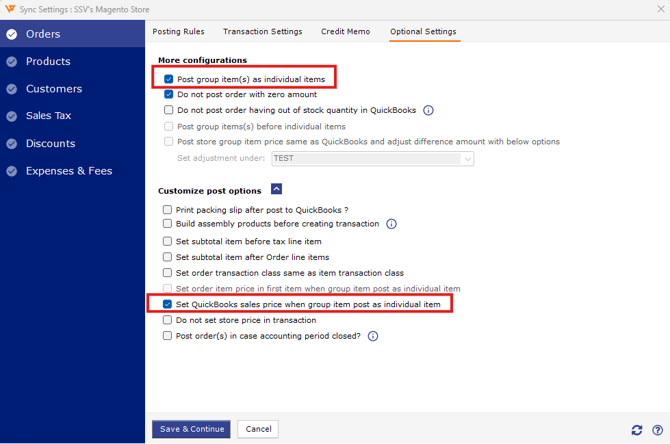The height and width of the screenshot is (444, 670).
Task: Open the Orders section in sidebar
Action: pos(72,34)
